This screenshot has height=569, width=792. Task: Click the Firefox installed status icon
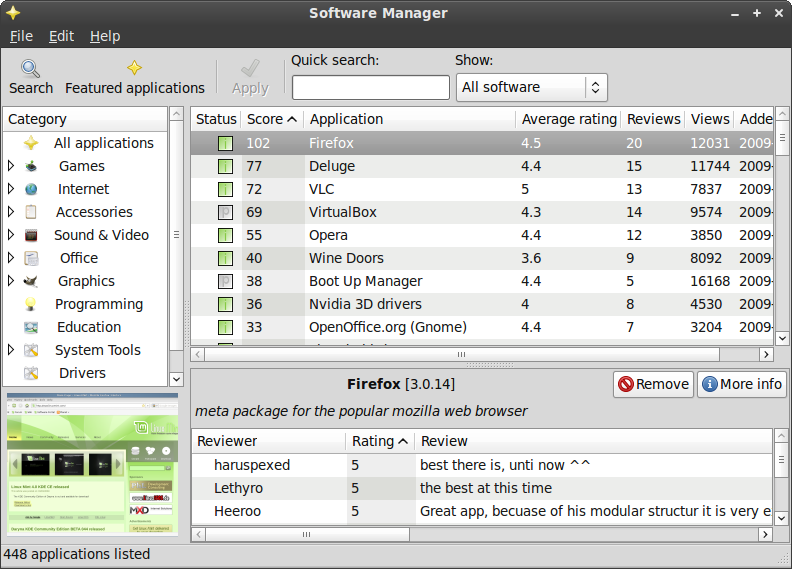tap(225, 143)
